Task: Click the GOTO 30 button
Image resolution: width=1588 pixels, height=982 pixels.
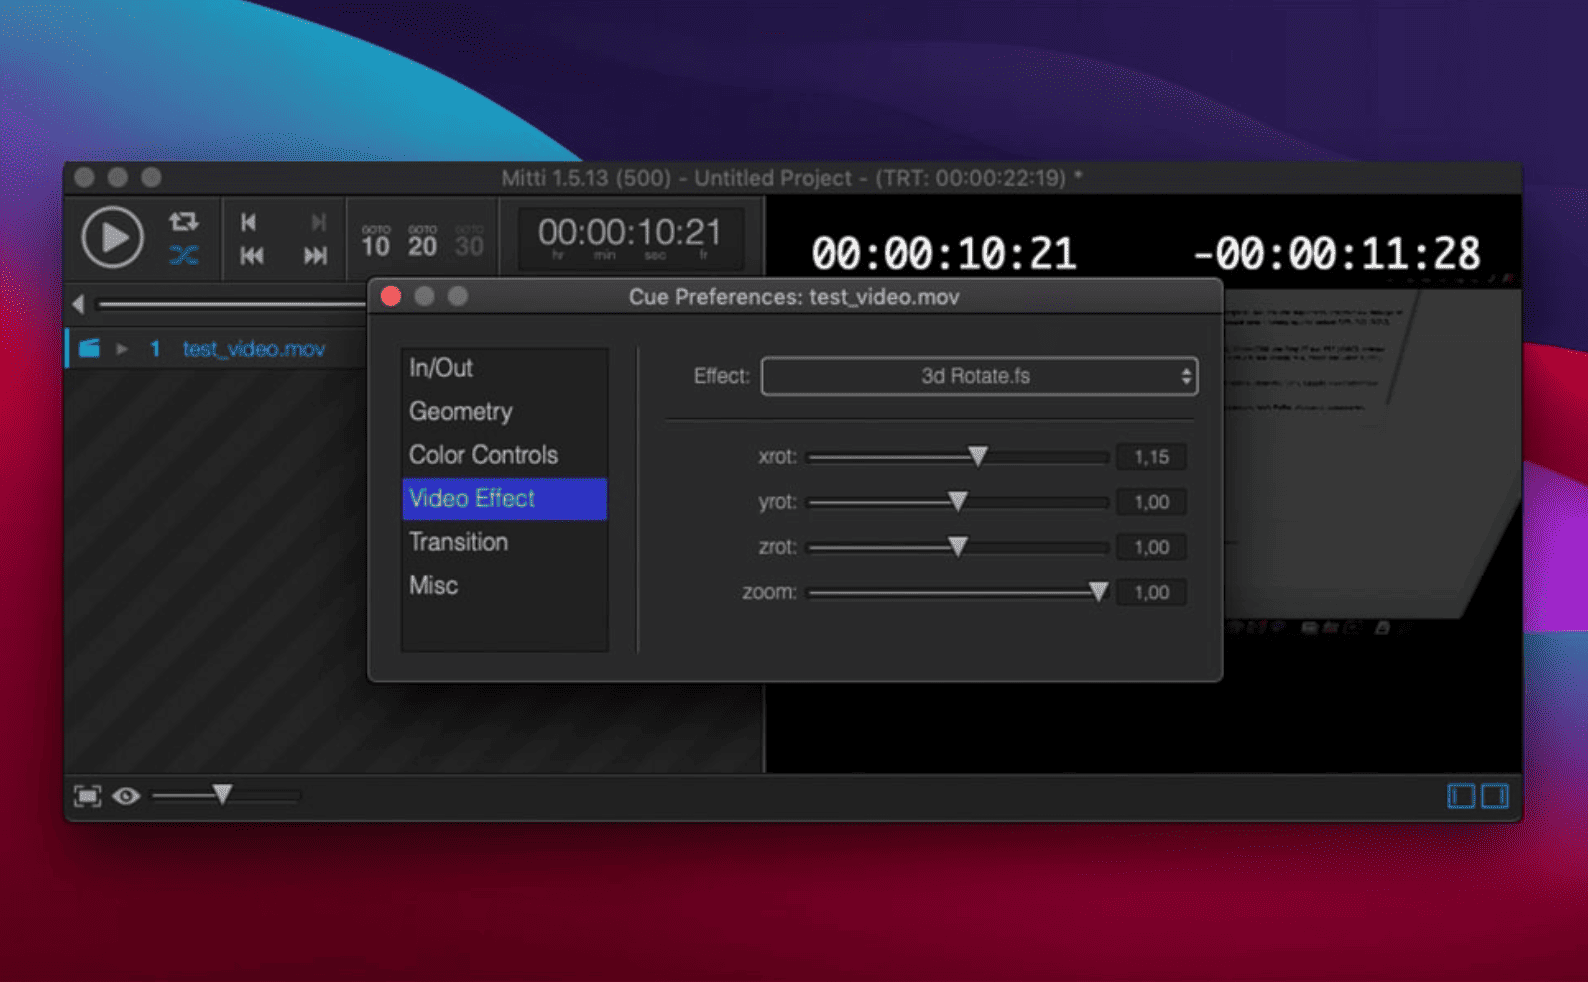Action: (x=469, y=241)
